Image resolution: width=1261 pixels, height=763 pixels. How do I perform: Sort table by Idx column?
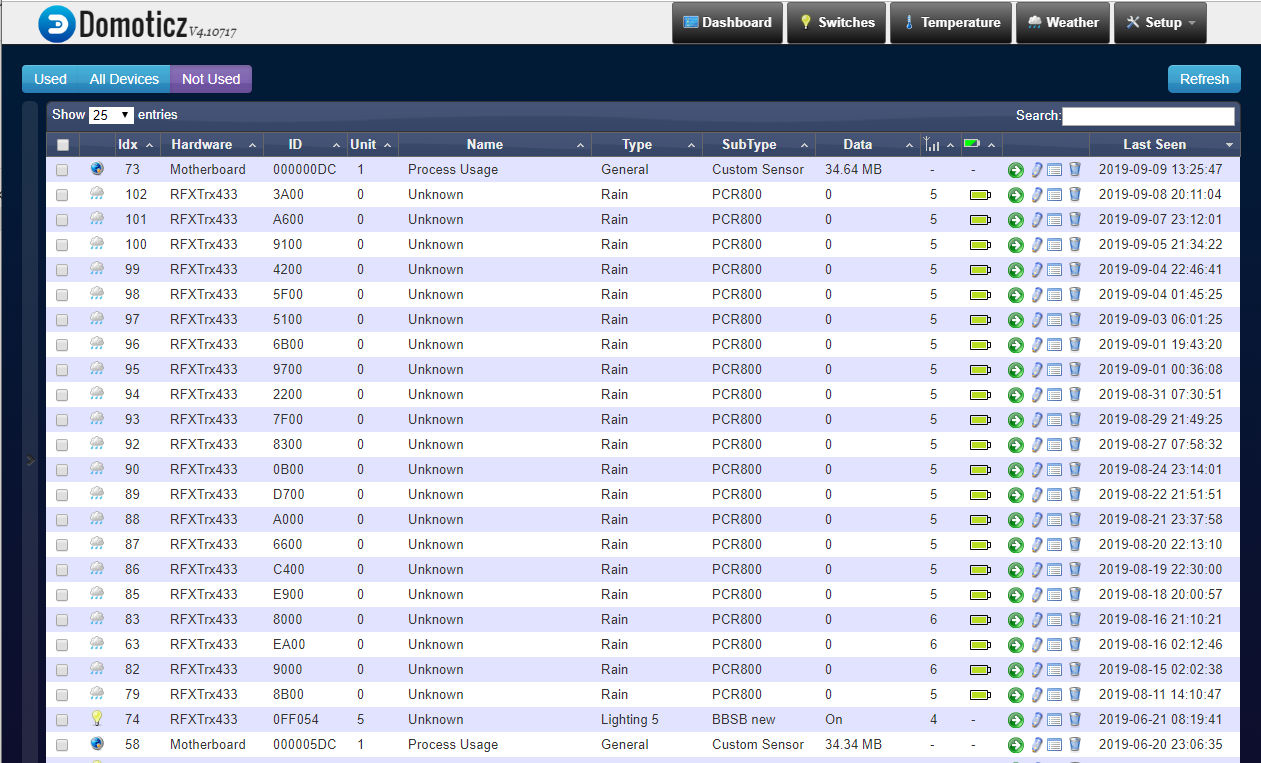(x=135, y=145)
